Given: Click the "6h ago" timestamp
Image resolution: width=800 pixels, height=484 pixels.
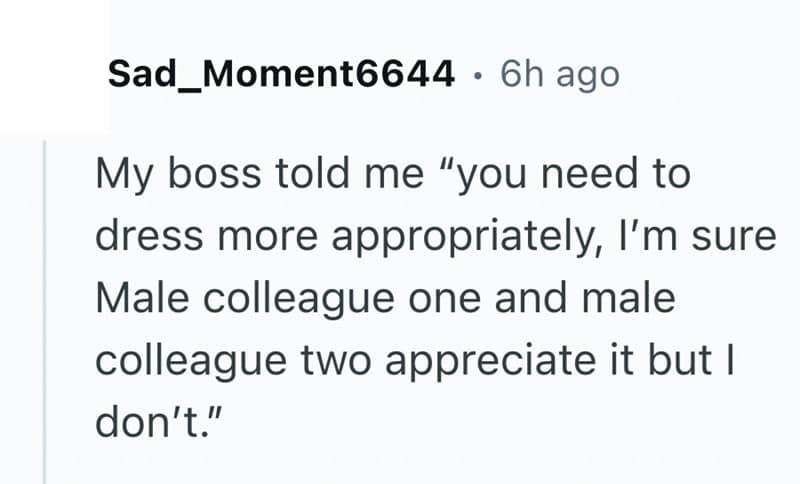Looking at the screenshot, I should tap(558, 74).
